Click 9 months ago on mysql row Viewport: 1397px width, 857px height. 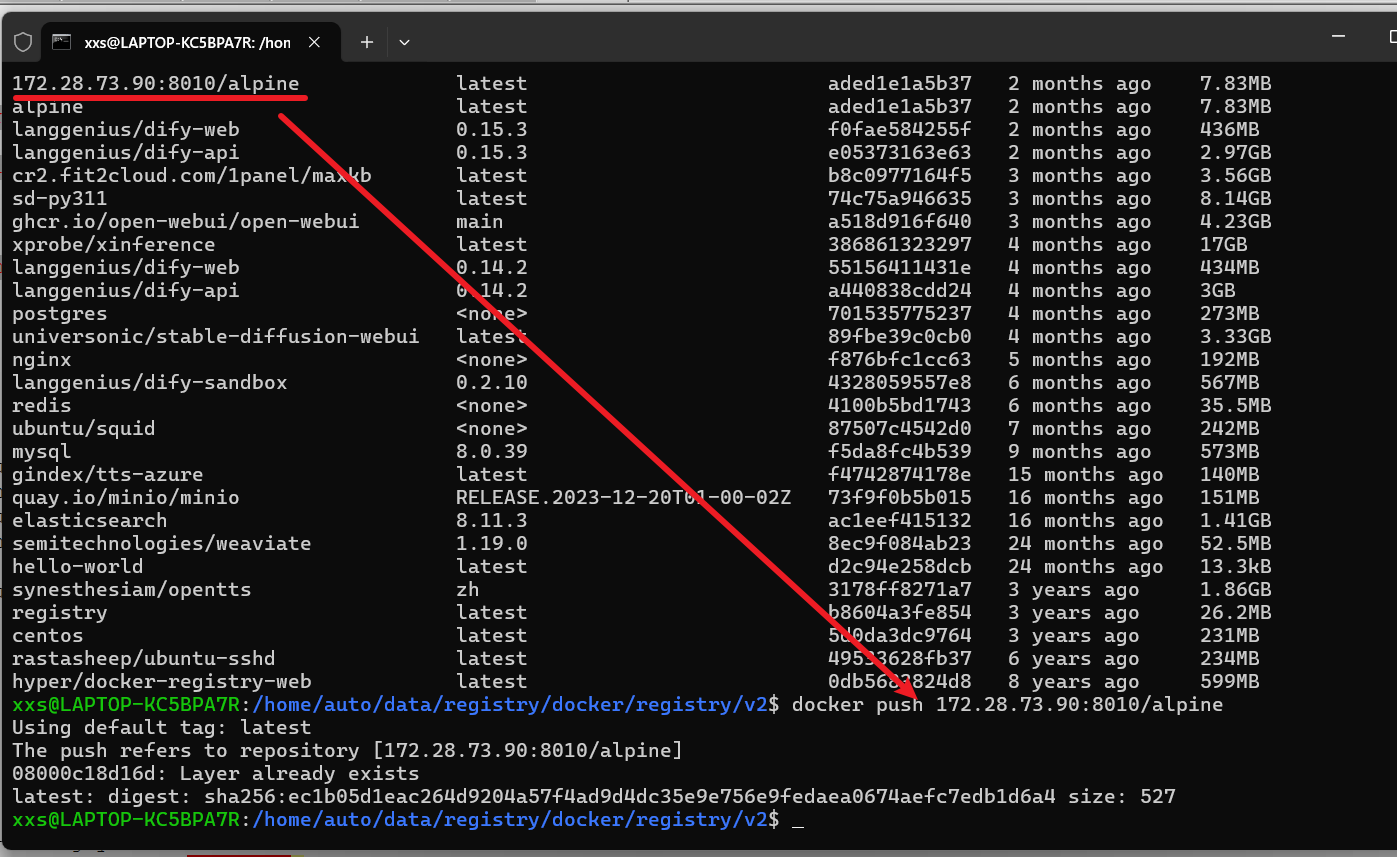pos(1079,452)
